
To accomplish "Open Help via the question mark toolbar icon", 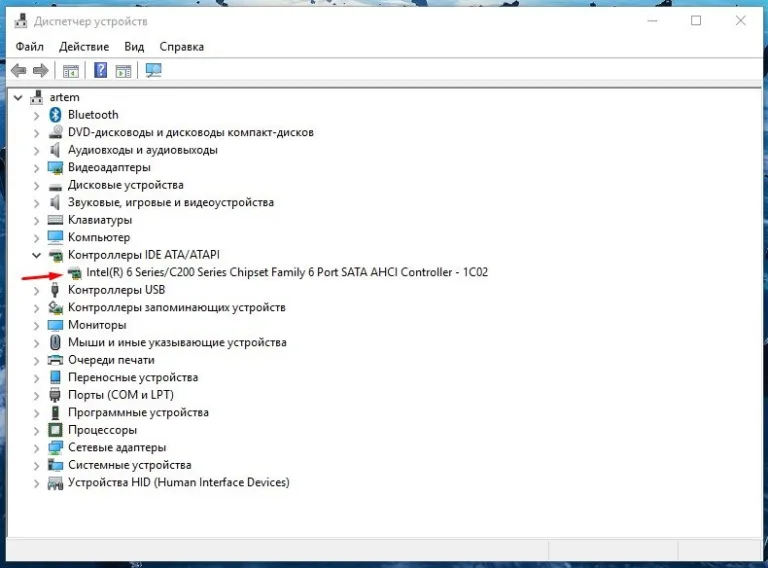I will point(100,71).
